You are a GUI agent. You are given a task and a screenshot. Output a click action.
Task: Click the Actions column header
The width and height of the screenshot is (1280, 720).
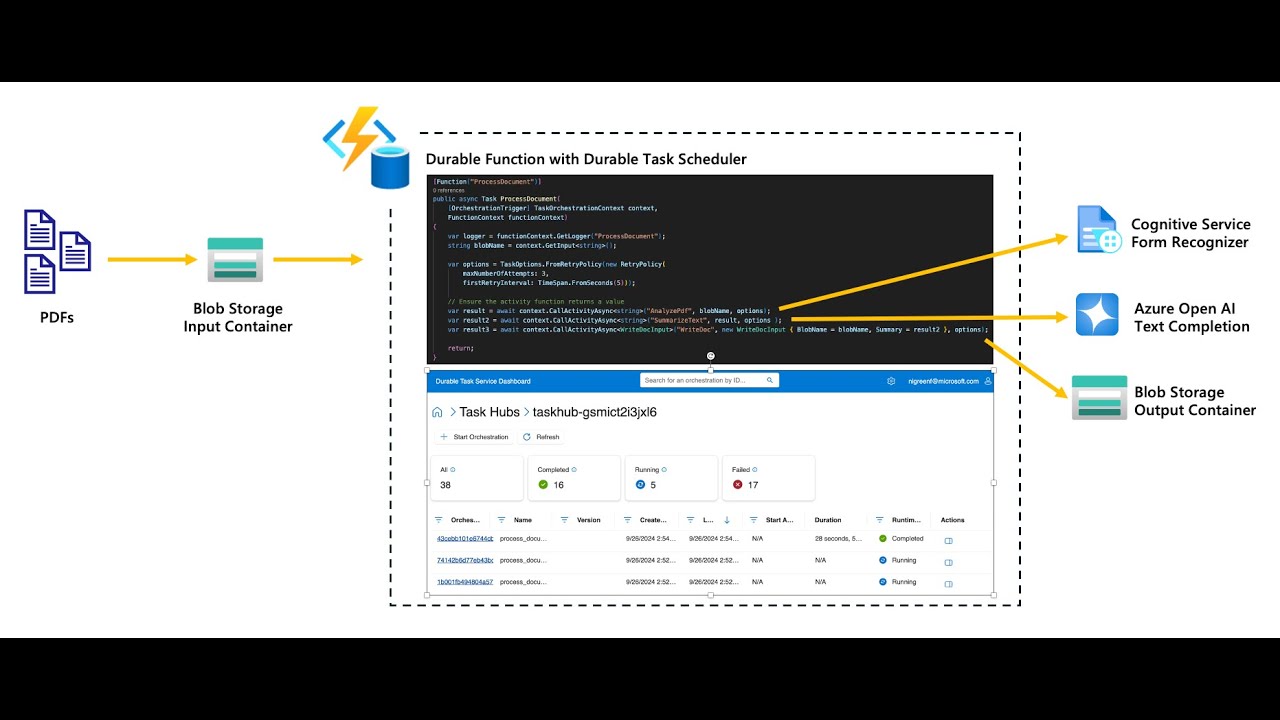click(953, 520)
